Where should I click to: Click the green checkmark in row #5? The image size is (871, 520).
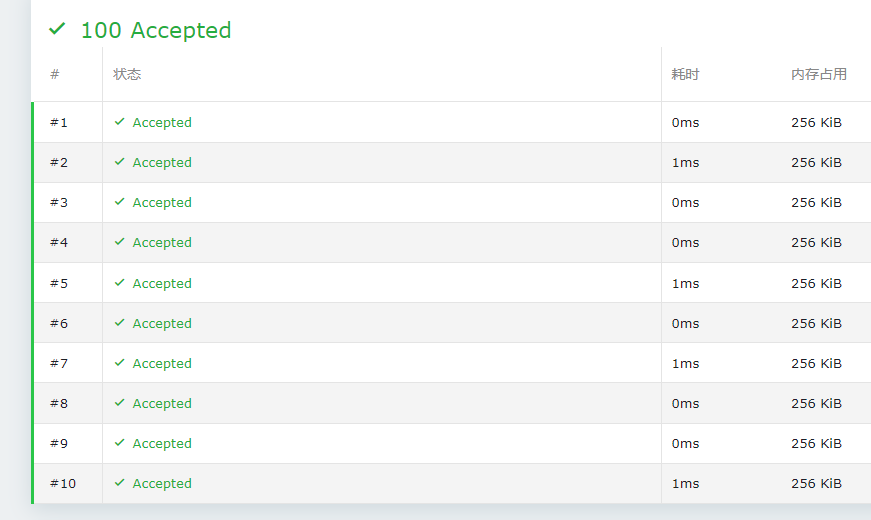(119, 283)
